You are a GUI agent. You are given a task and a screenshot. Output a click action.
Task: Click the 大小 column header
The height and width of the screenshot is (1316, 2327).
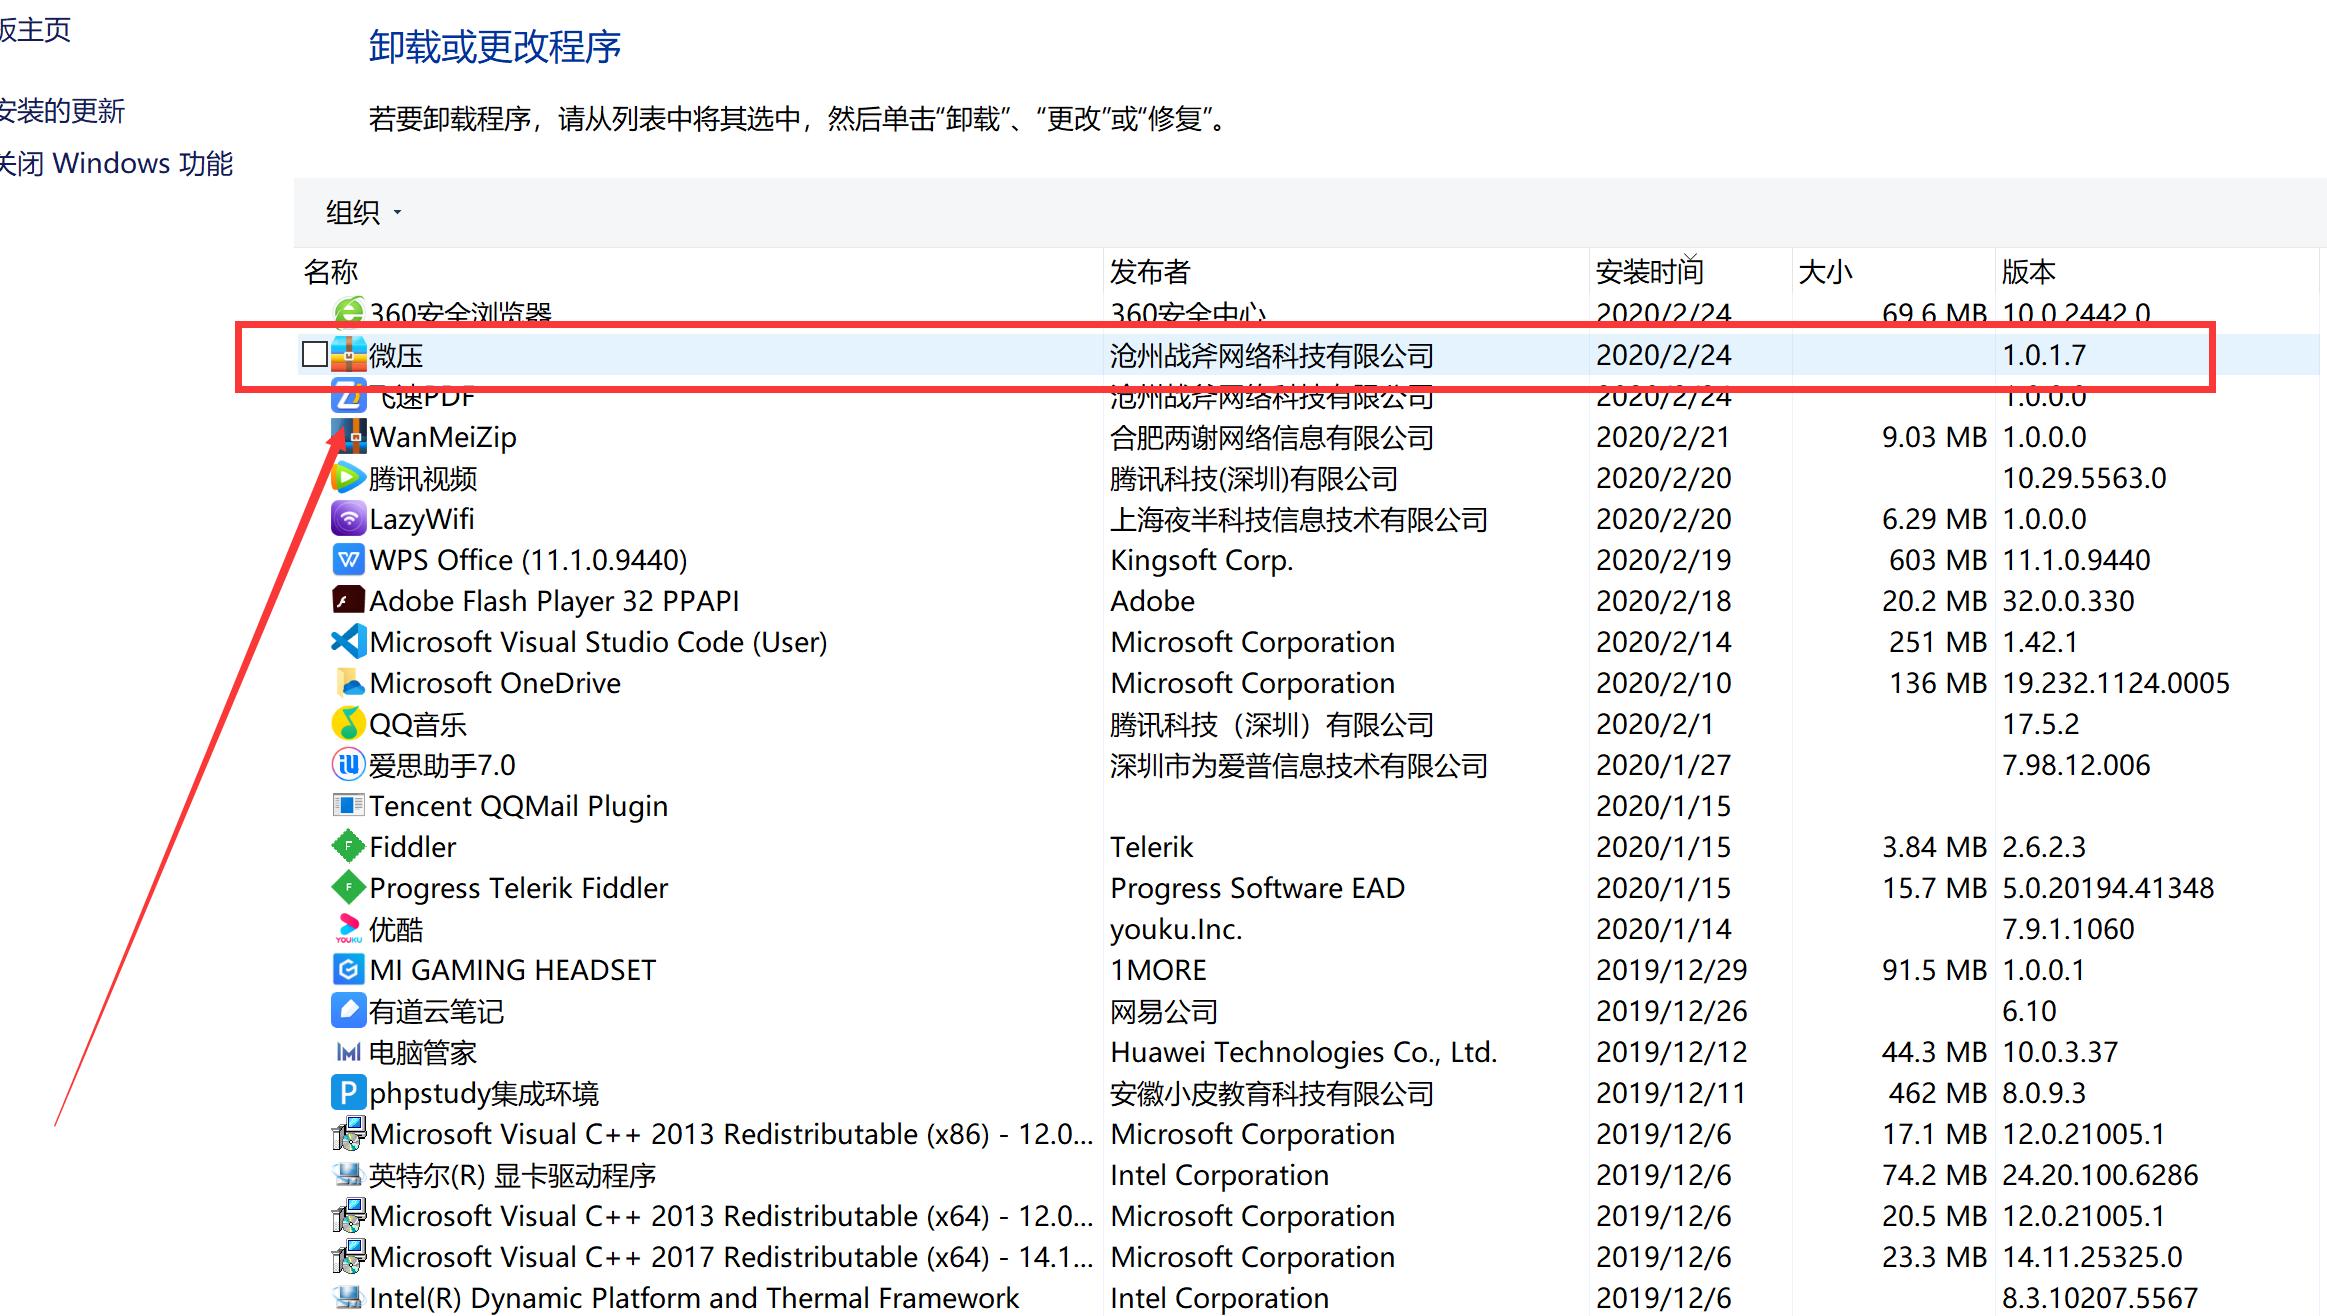pyautogui.click(x=1825, y=272)
